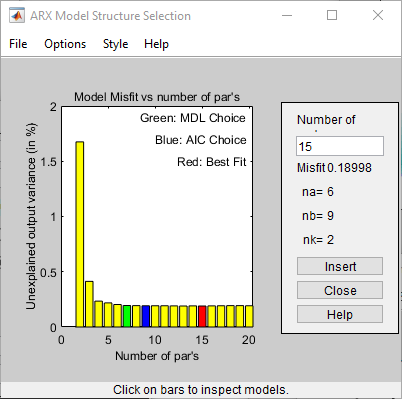The image size is (402, 399).
Task: Click the number of parameters input field
Action: click(340, 146)
